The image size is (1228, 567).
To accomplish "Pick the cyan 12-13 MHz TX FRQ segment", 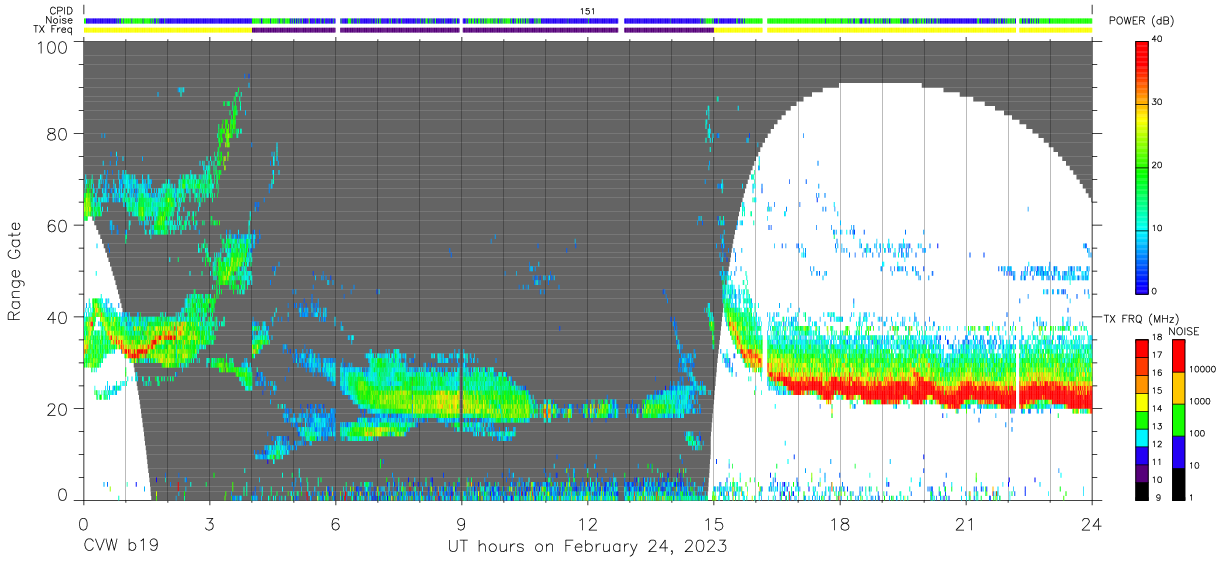I will (x=1140, y=435).
